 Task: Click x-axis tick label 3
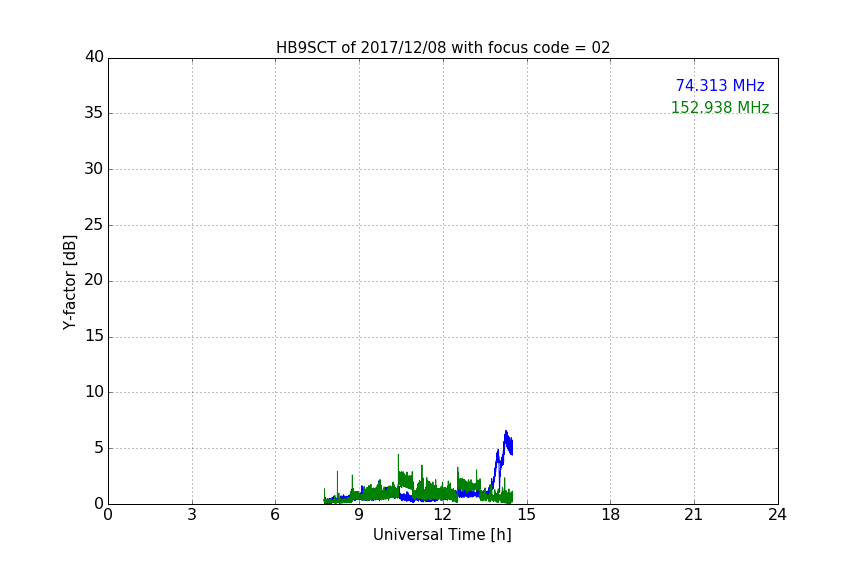(x=192, y=515)
